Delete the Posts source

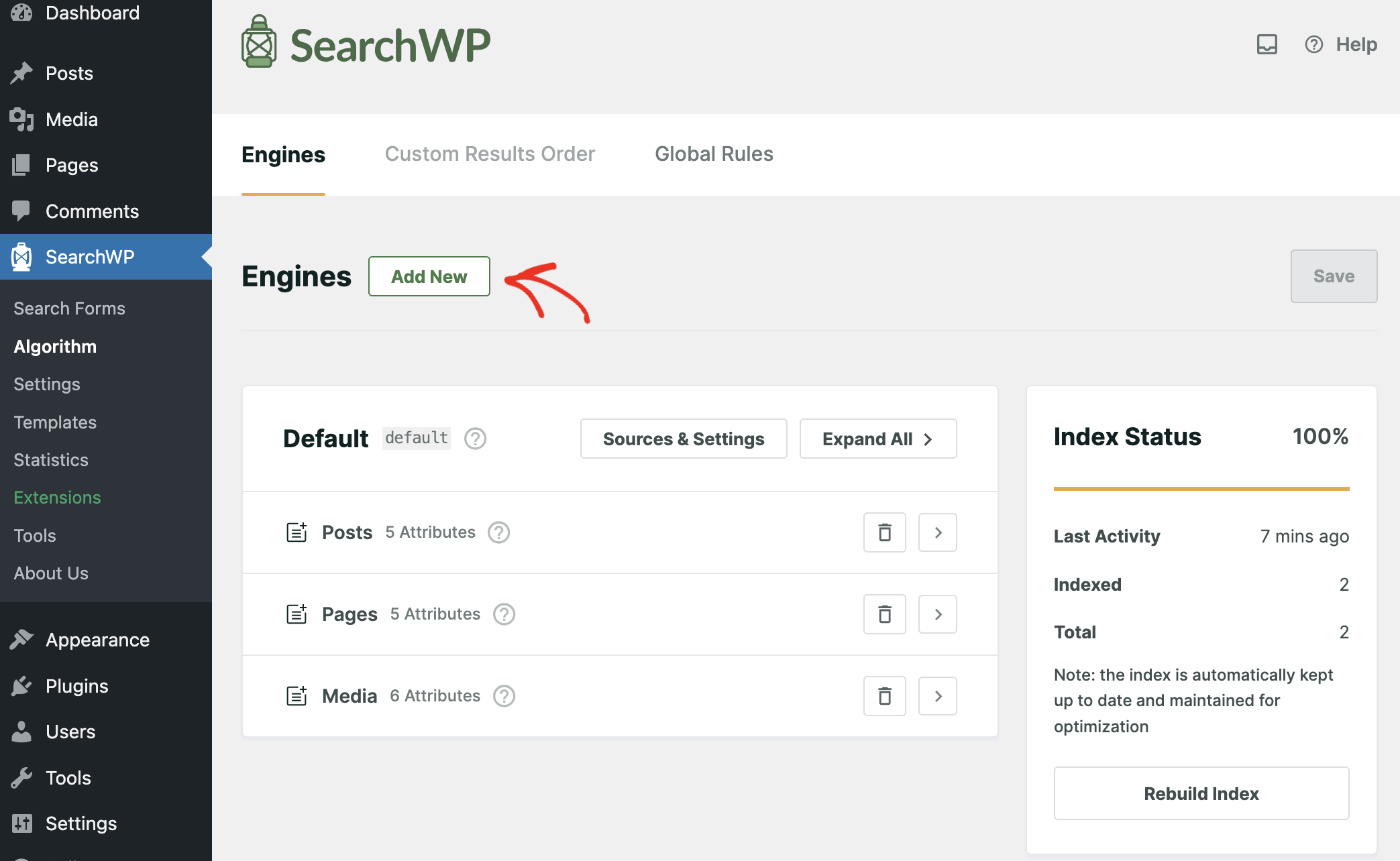[885, 533]
